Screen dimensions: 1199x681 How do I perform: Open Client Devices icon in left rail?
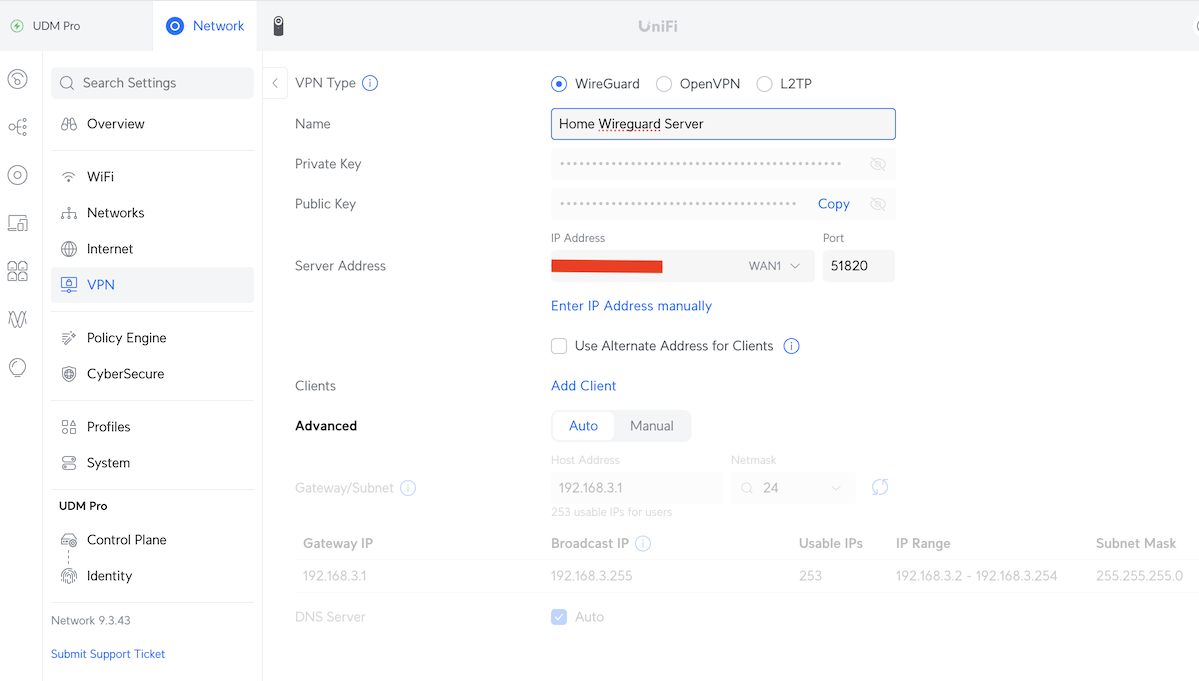click(x=18, y=223)
